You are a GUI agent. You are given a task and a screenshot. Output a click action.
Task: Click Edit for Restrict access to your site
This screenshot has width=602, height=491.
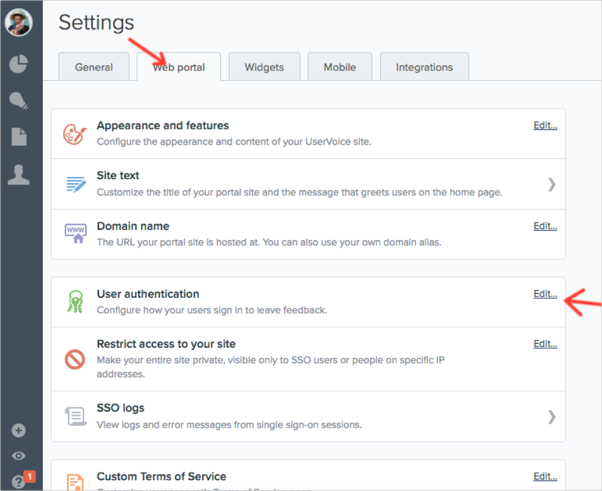pos(545,344)
